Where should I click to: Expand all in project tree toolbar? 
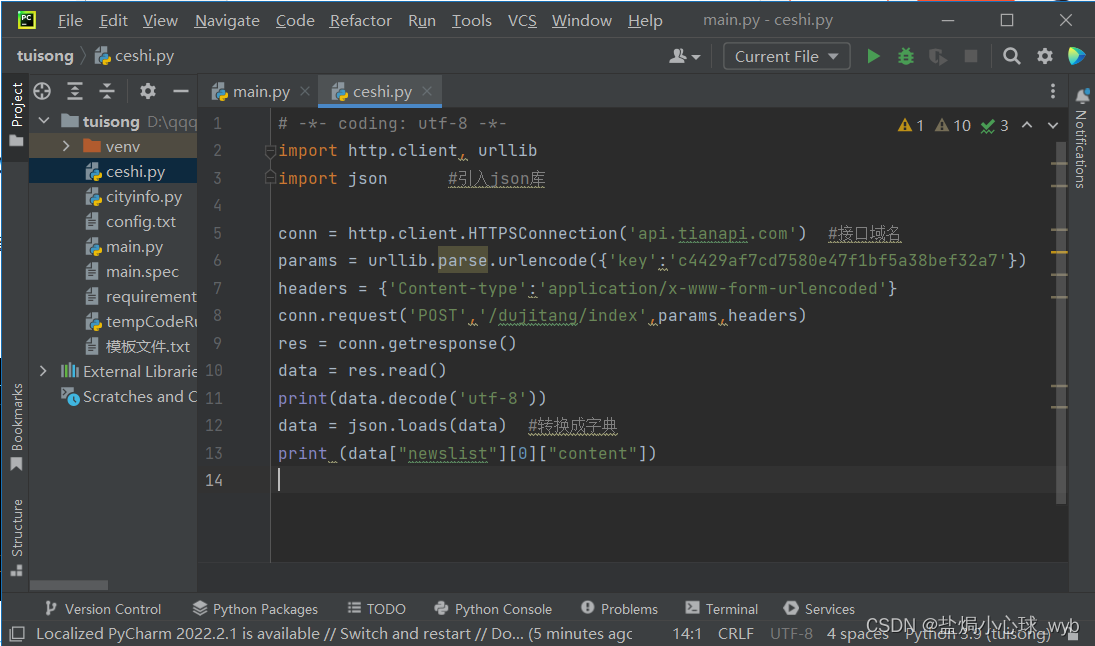[75, 91]
